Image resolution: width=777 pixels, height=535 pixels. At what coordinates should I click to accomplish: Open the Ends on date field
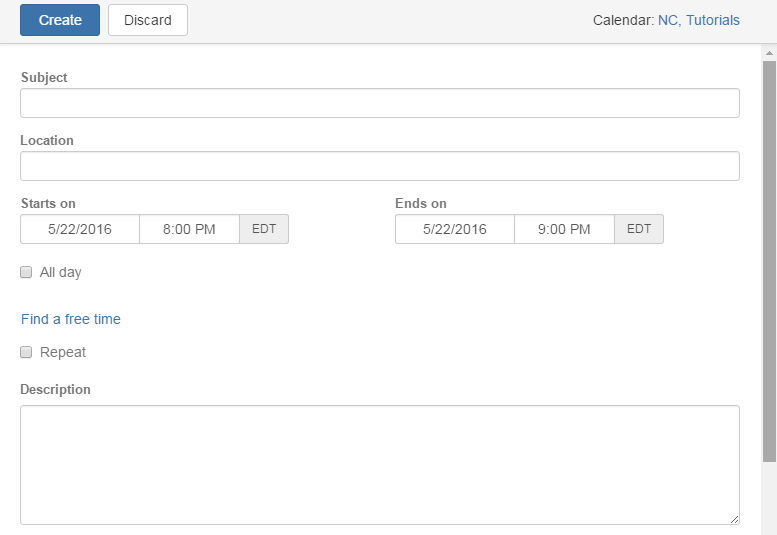pyautogui.click(x=455, y=229)
